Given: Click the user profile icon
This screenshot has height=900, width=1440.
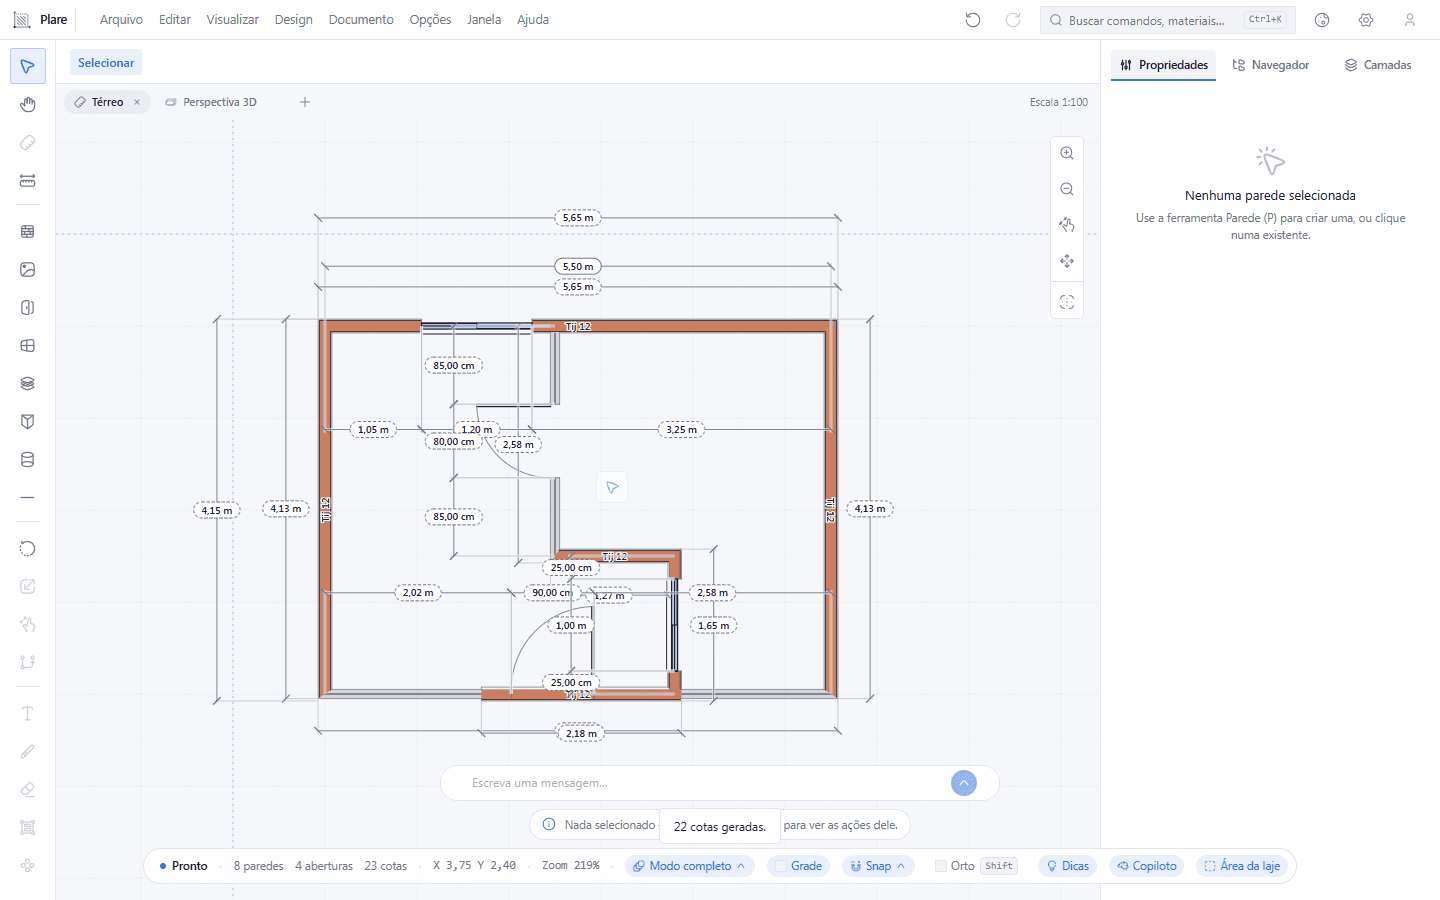Looking at the screenshot, I should coord(1410,20).
